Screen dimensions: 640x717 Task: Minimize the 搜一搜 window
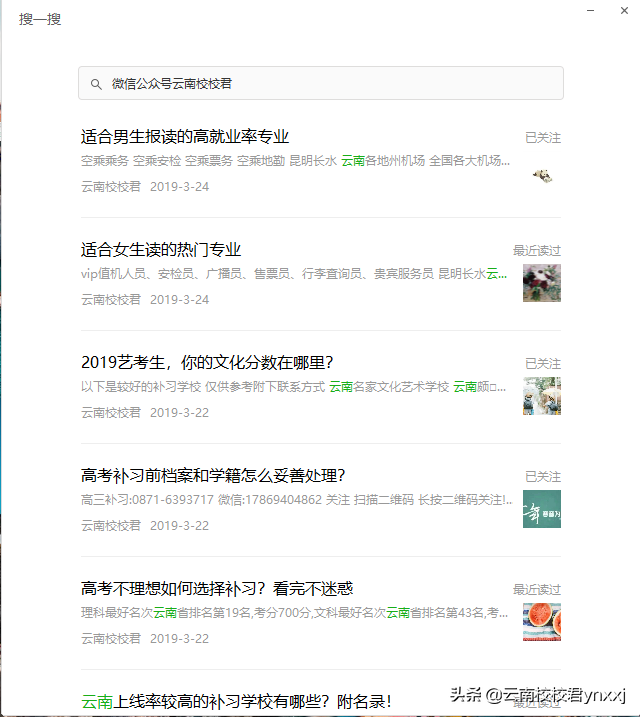click(x=591, y=11)
